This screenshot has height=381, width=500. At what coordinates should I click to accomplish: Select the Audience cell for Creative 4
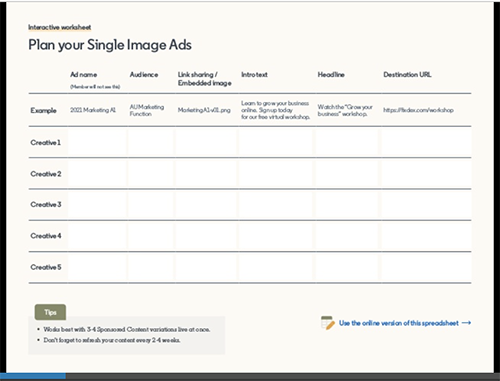151,236
